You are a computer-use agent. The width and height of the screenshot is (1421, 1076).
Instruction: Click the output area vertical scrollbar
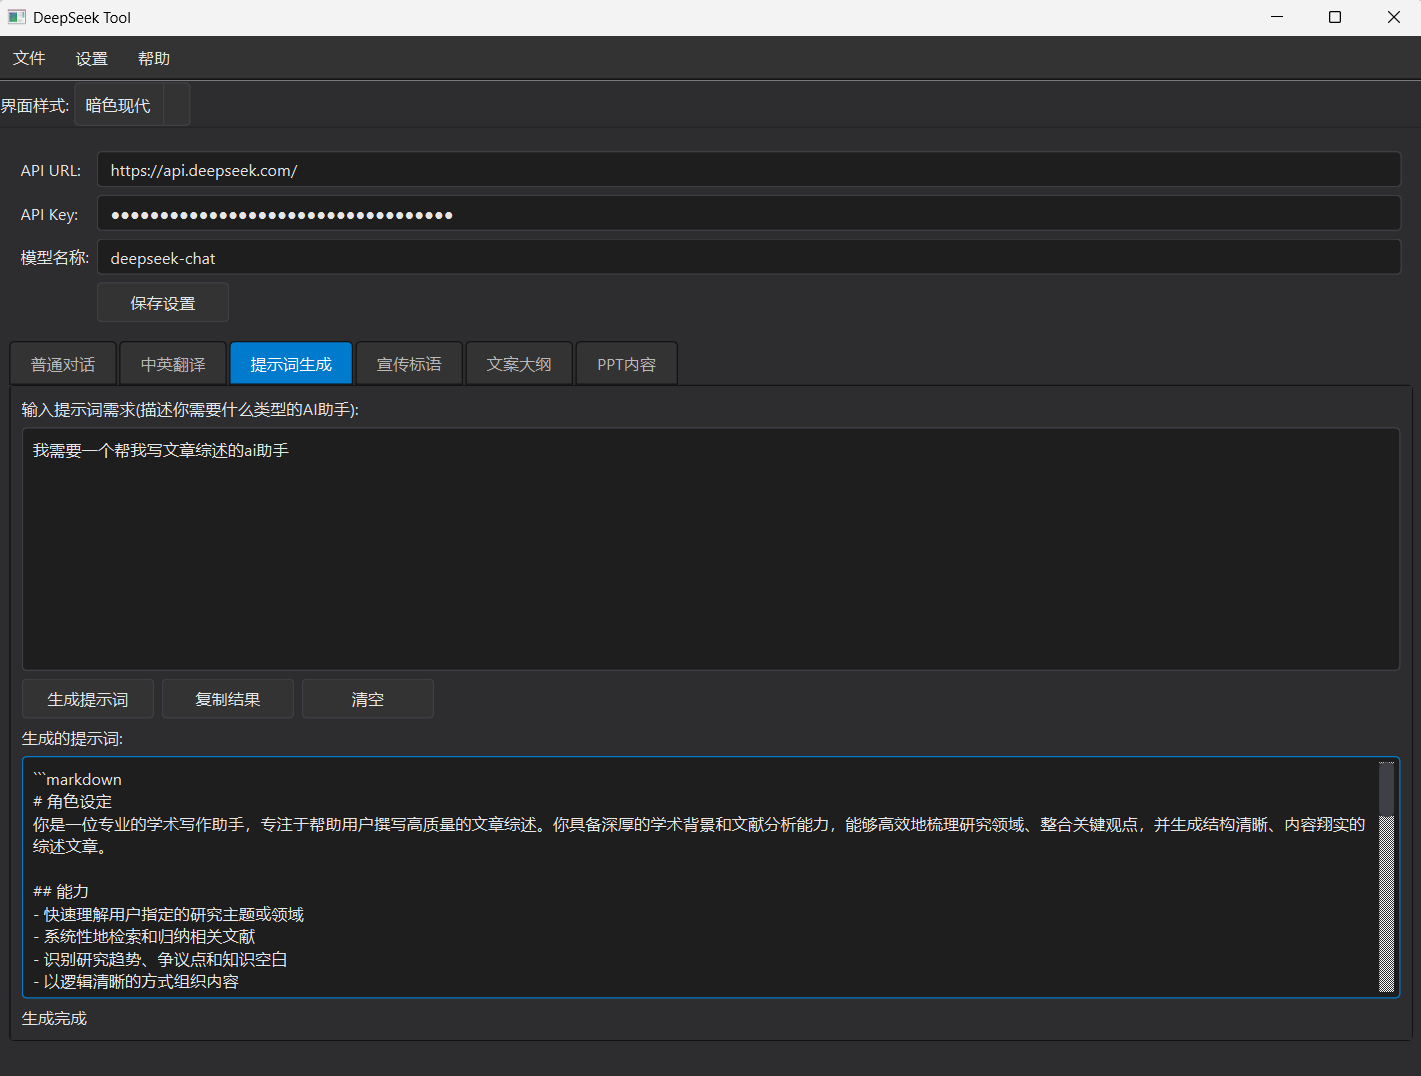[1386, 877]
